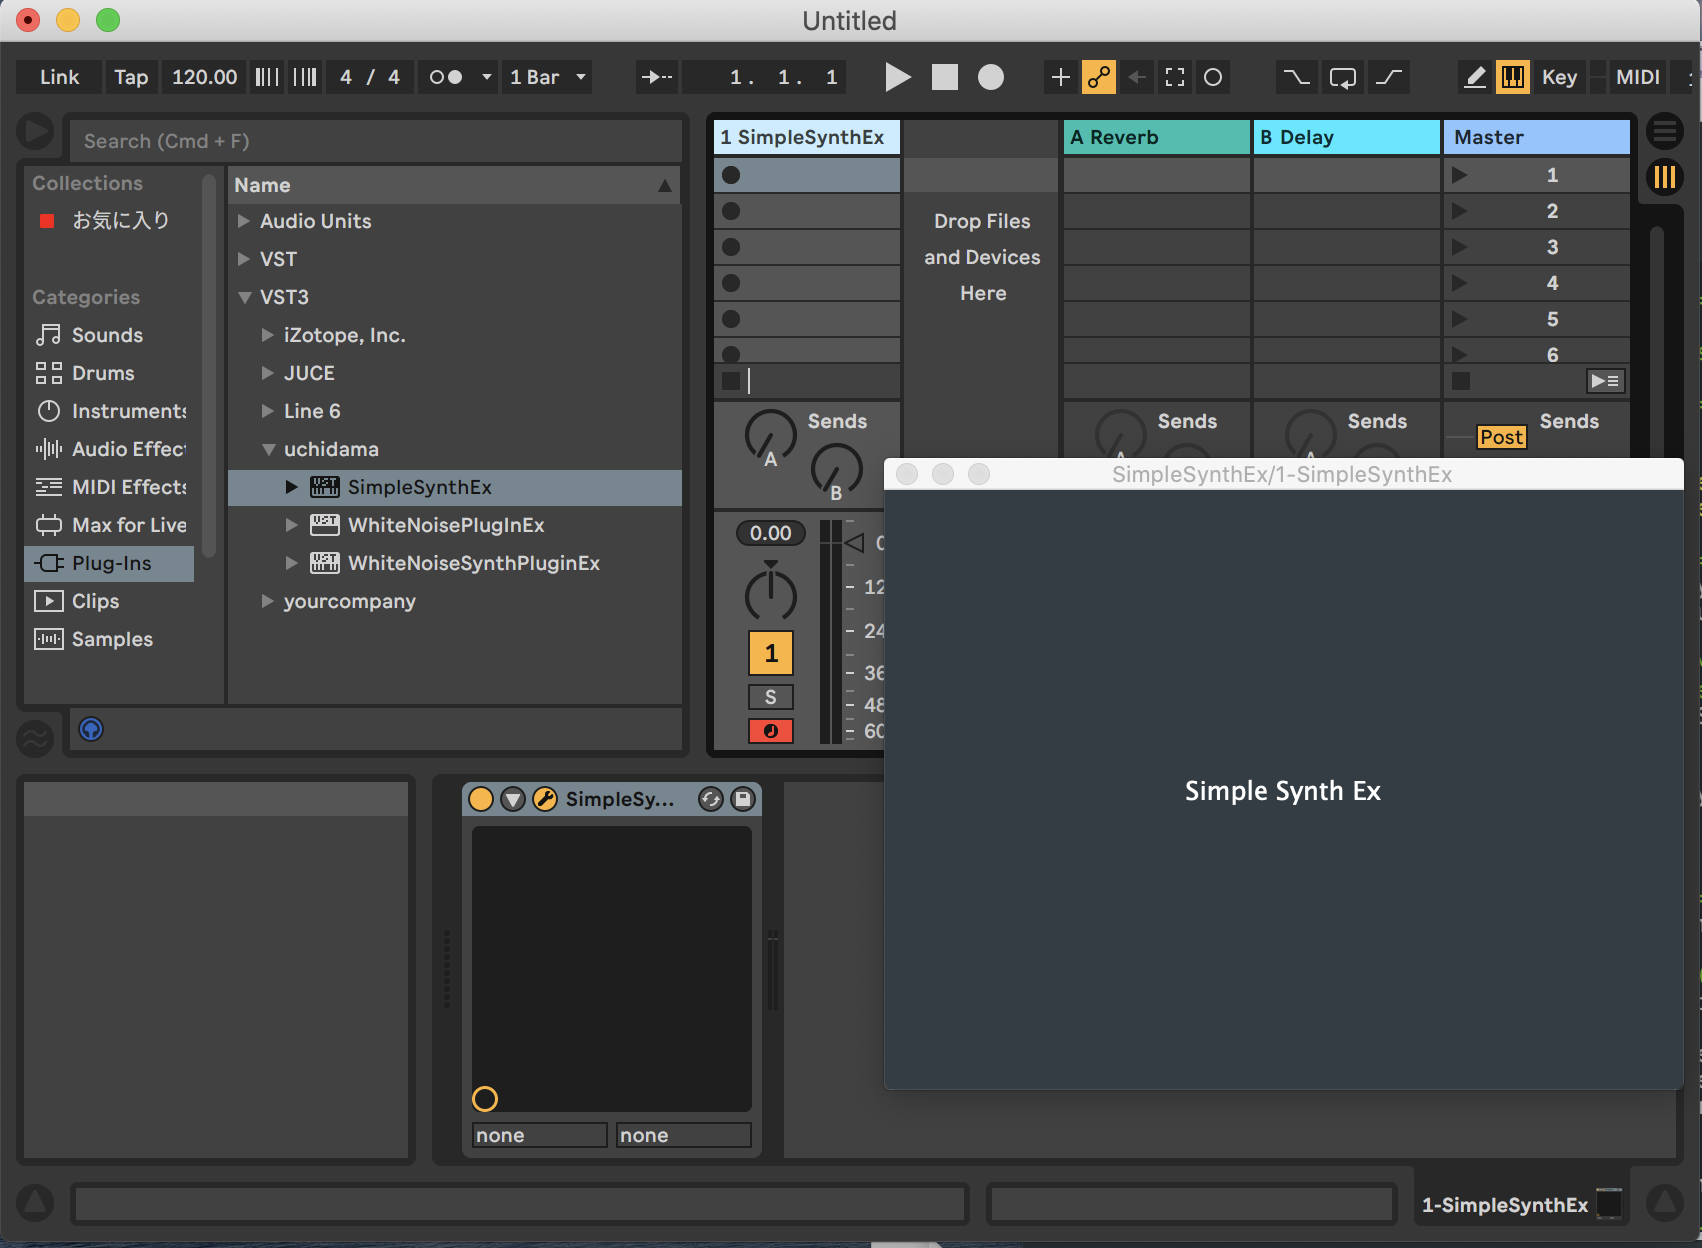Click the track volume value showing 0.00
This screenshot has height=1248, width=1702.
(x=769, y=533)
